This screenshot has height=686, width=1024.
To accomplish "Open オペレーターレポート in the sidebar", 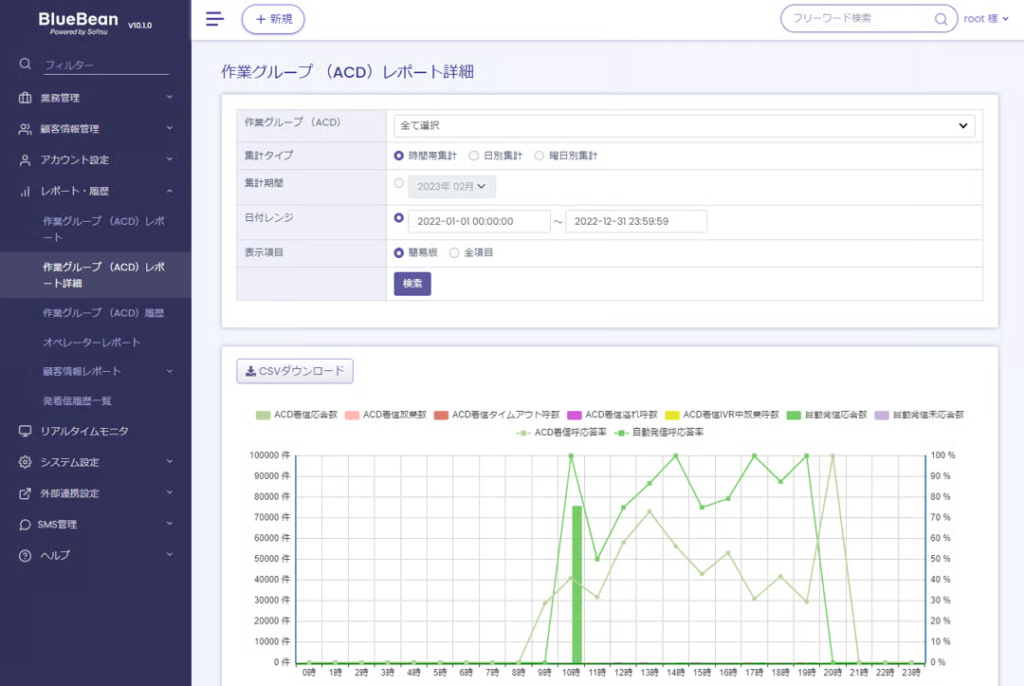I will point(91,342).
